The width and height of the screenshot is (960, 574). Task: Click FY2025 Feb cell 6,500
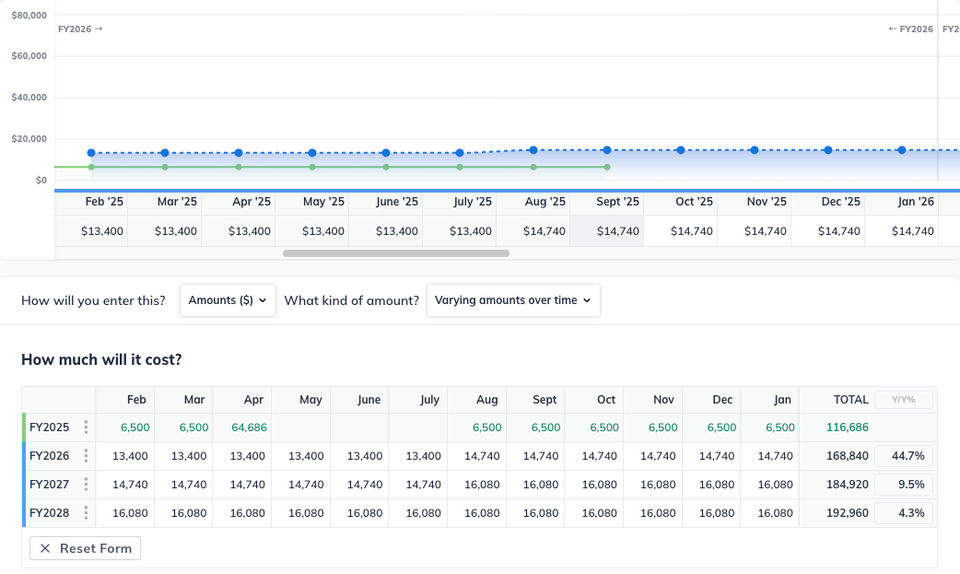click(126, 427)
